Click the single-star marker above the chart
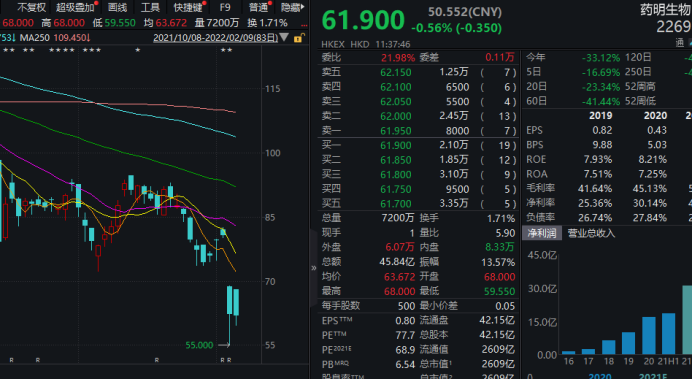Screen dimensions: 693x379 tap(138, 50)
